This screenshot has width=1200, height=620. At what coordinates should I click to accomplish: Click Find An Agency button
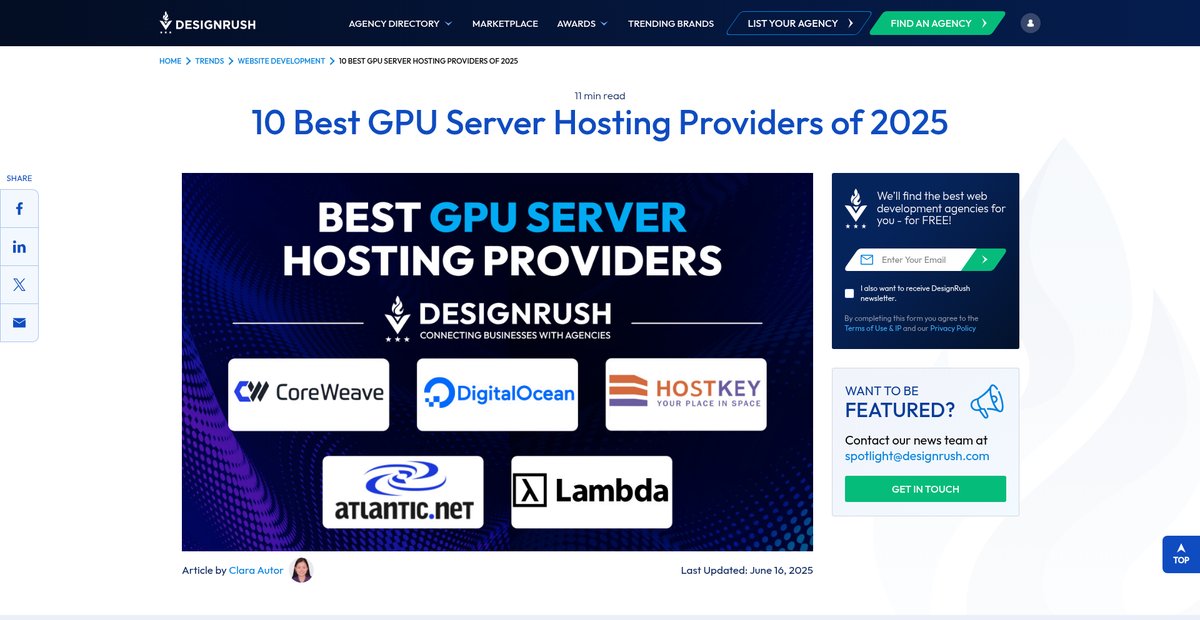[938, 23]
